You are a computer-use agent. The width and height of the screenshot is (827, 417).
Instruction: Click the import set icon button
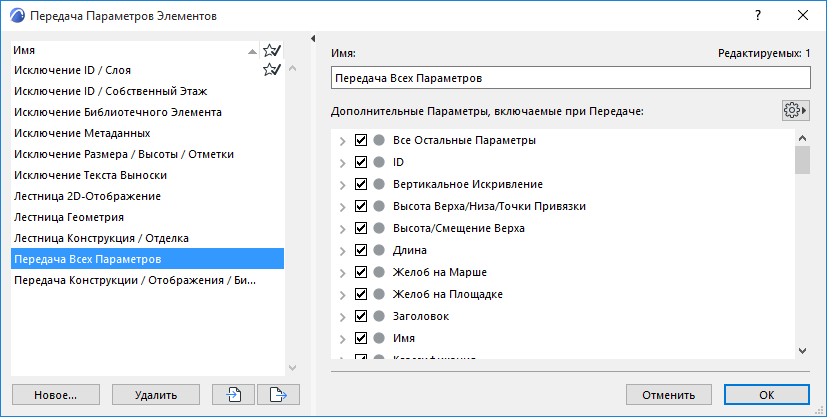[x=235, y=394]
